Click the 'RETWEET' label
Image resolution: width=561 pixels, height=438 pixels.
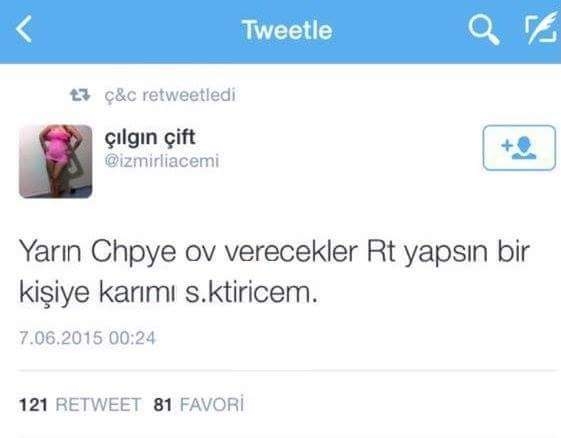98,405
